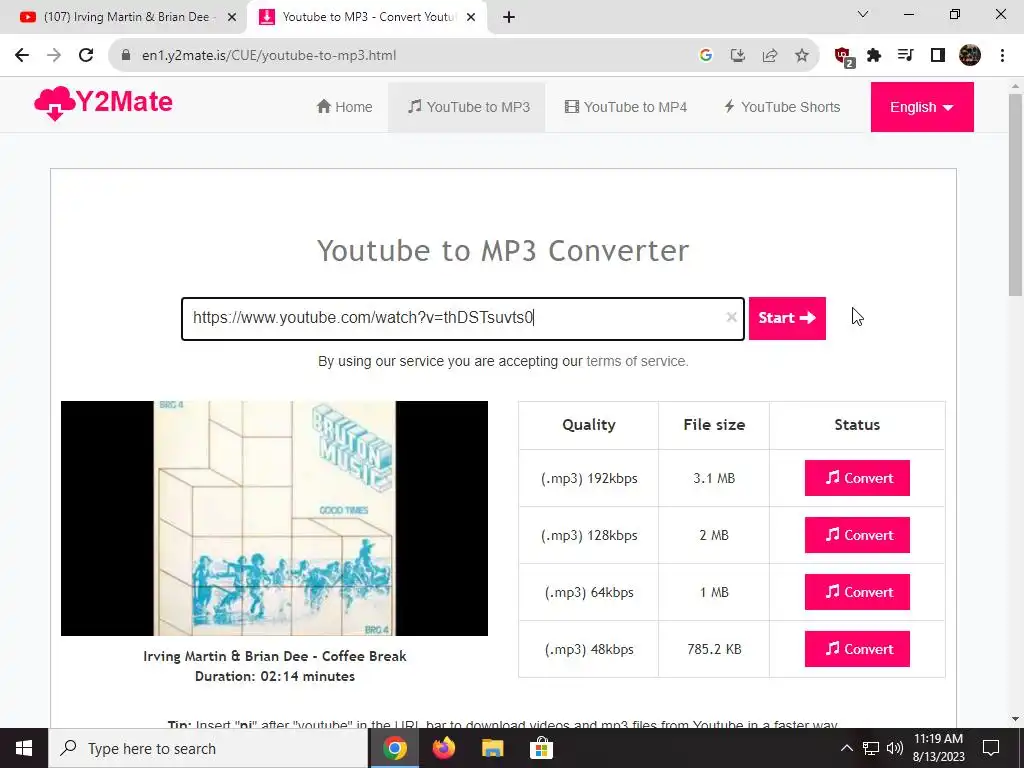The image size is (1024, 768).
Task: Select YouTube to MP3 nav item
Action: (x=468, y=107)
